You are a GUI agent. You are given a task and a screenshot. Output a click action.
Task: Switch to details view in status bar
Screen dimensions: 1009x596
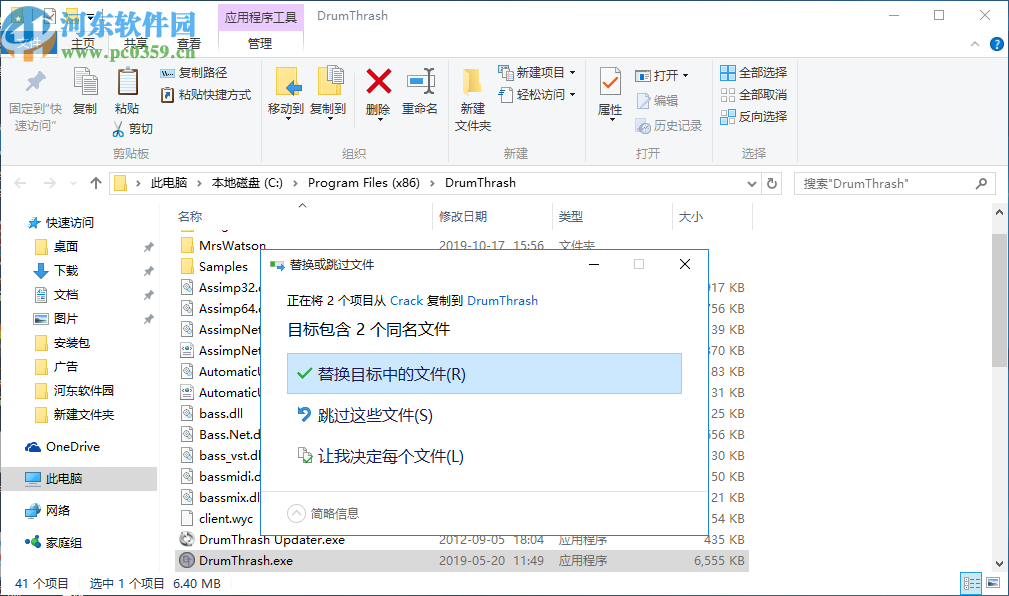point(970,583)
